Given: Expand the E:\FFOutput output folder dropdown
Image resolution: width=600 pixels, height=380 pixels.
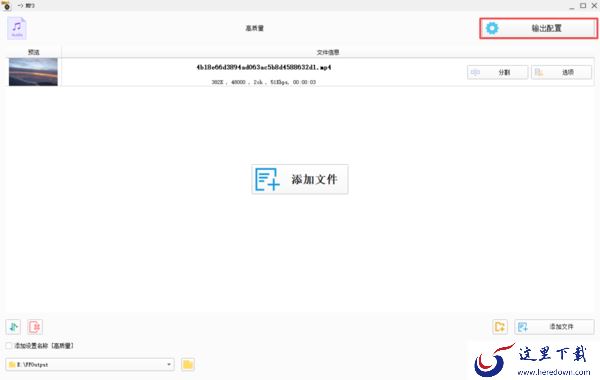Looking at the screenshot, I should (x=169, y=364).
